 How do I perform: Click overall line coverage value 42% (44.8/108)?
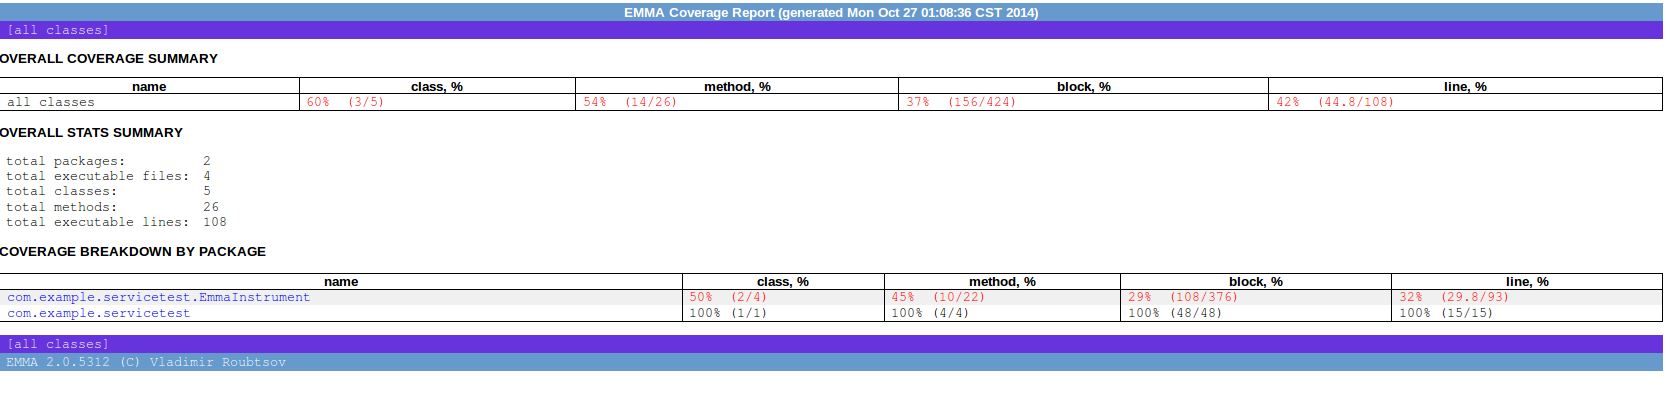pos(1335,102)
